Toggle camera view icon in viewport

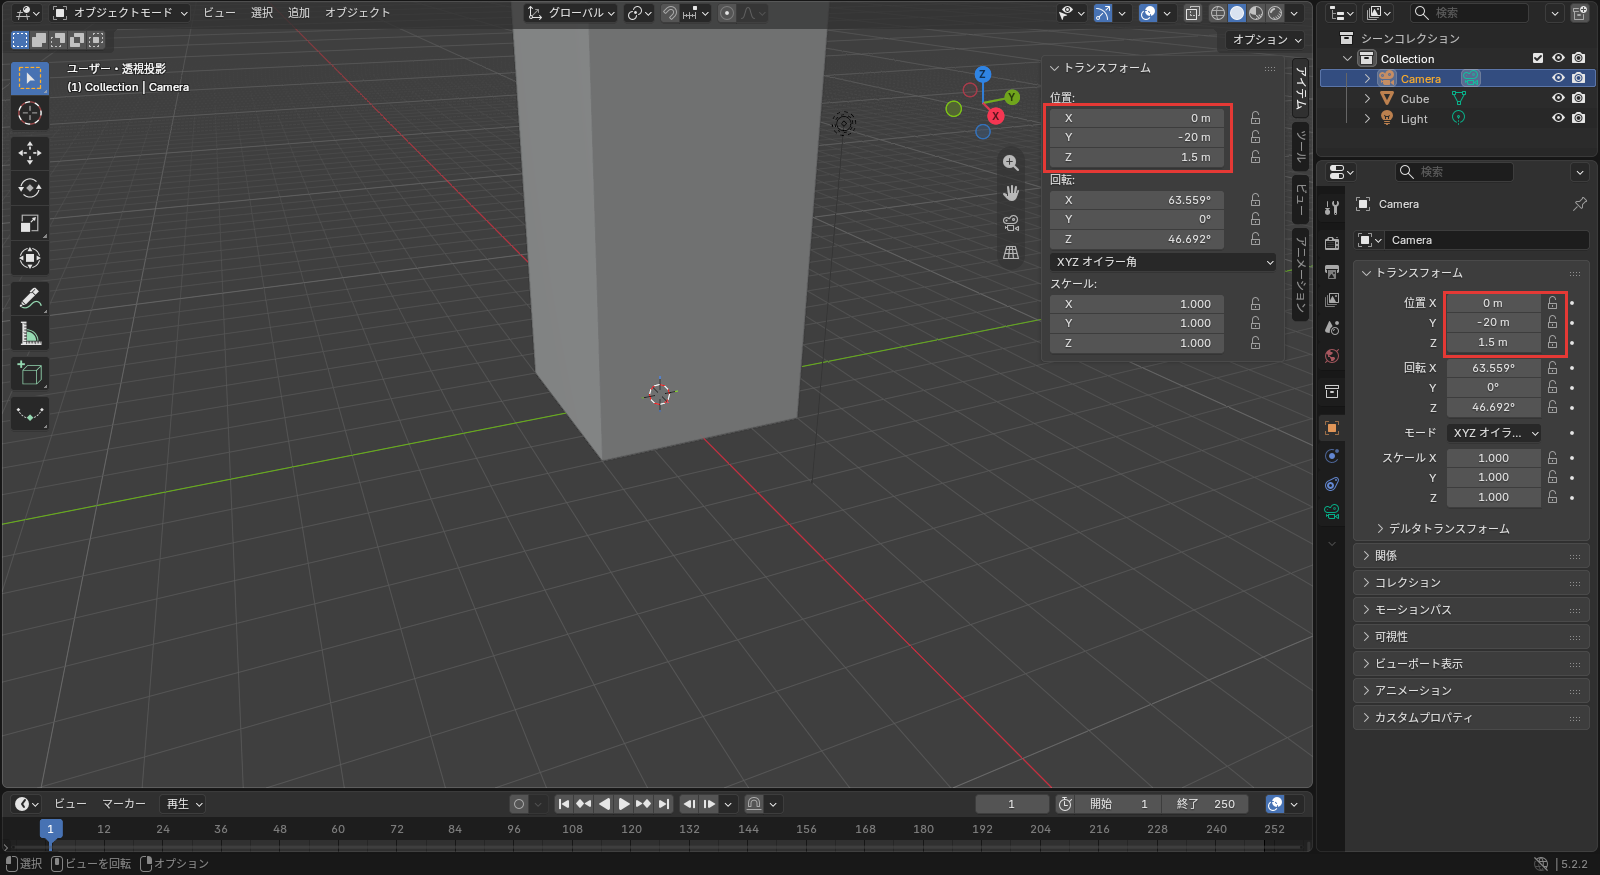(x=1011, y=223)
